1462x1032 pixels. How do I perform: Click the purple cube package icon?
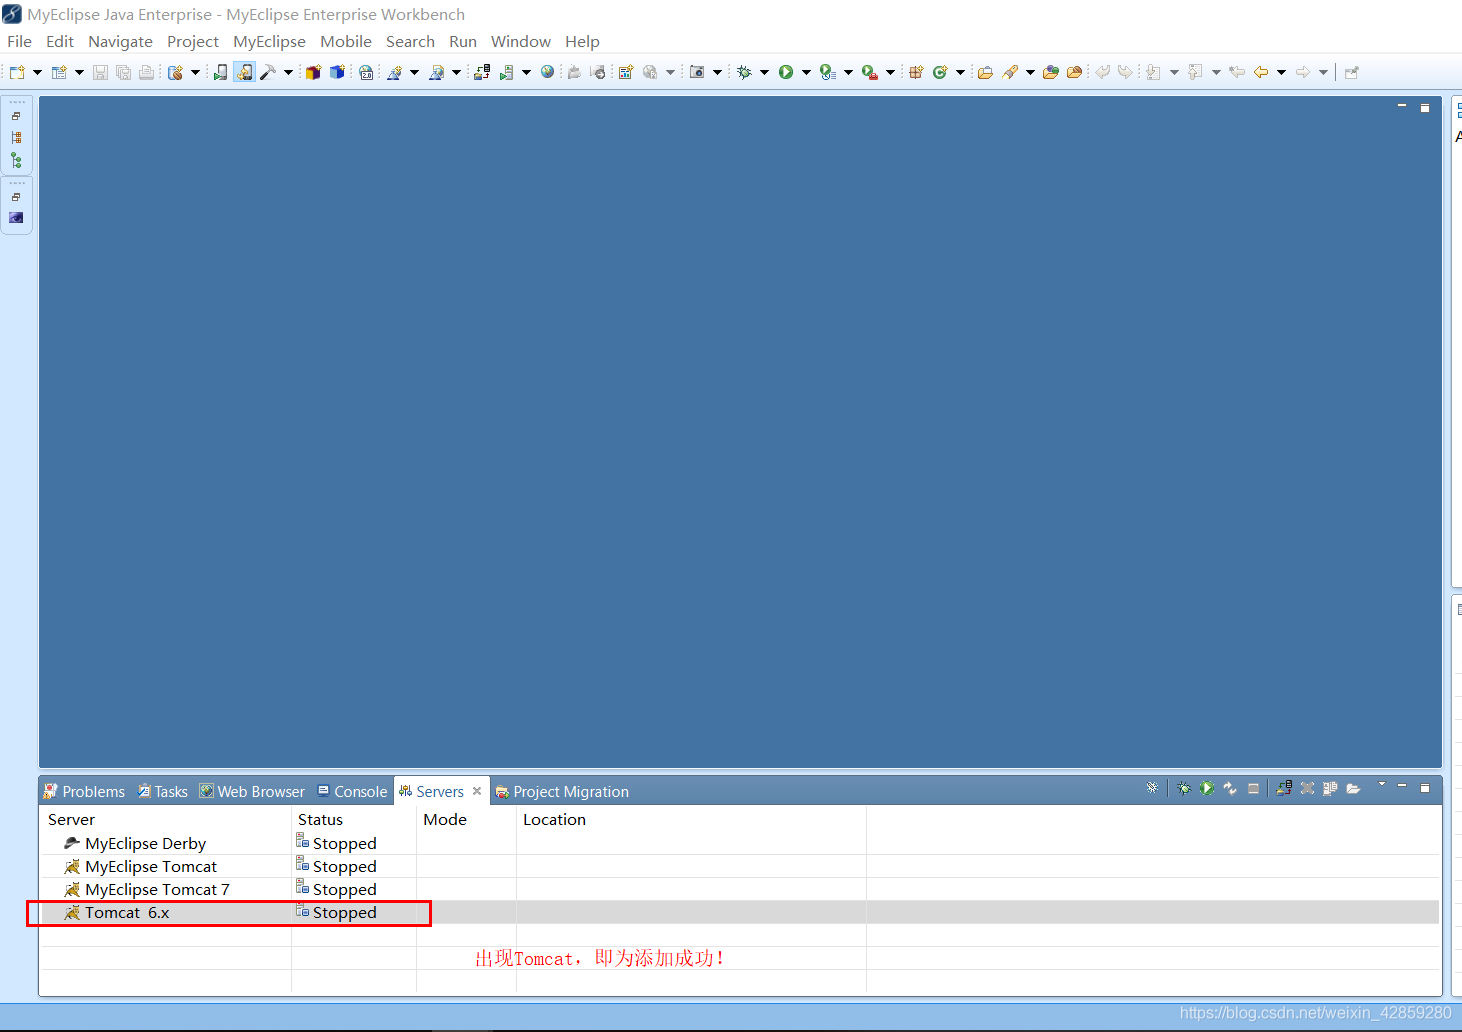[313, 72]
